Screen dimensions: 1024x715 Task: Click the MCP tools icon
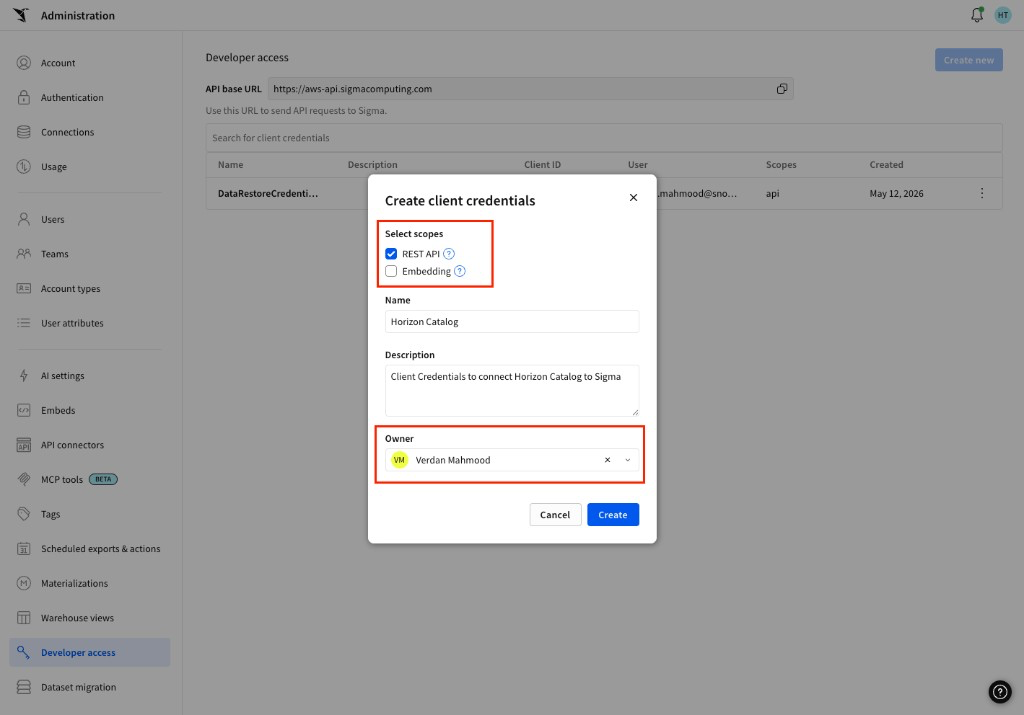pyautogui.click(x=24, y=479)
